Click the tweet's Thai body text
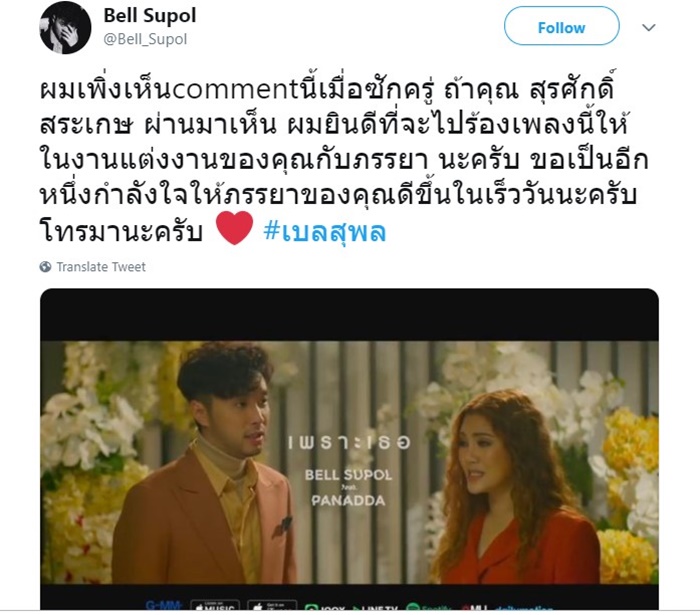The width and height of the screenshot is (700, 615). 344,160
